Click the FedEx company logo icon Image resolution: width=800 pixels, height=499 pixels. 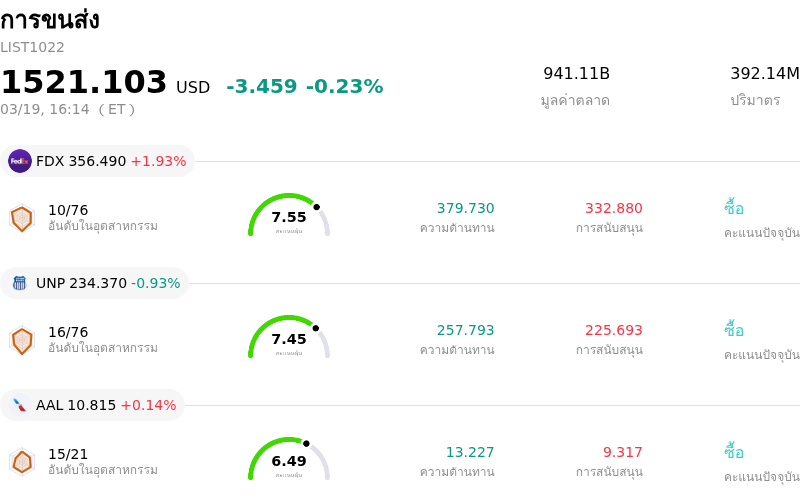pos(20,161)
